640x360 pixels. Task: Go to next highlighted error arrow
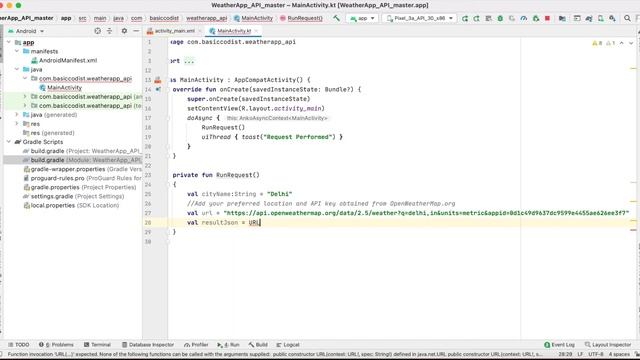click(631, 43)
